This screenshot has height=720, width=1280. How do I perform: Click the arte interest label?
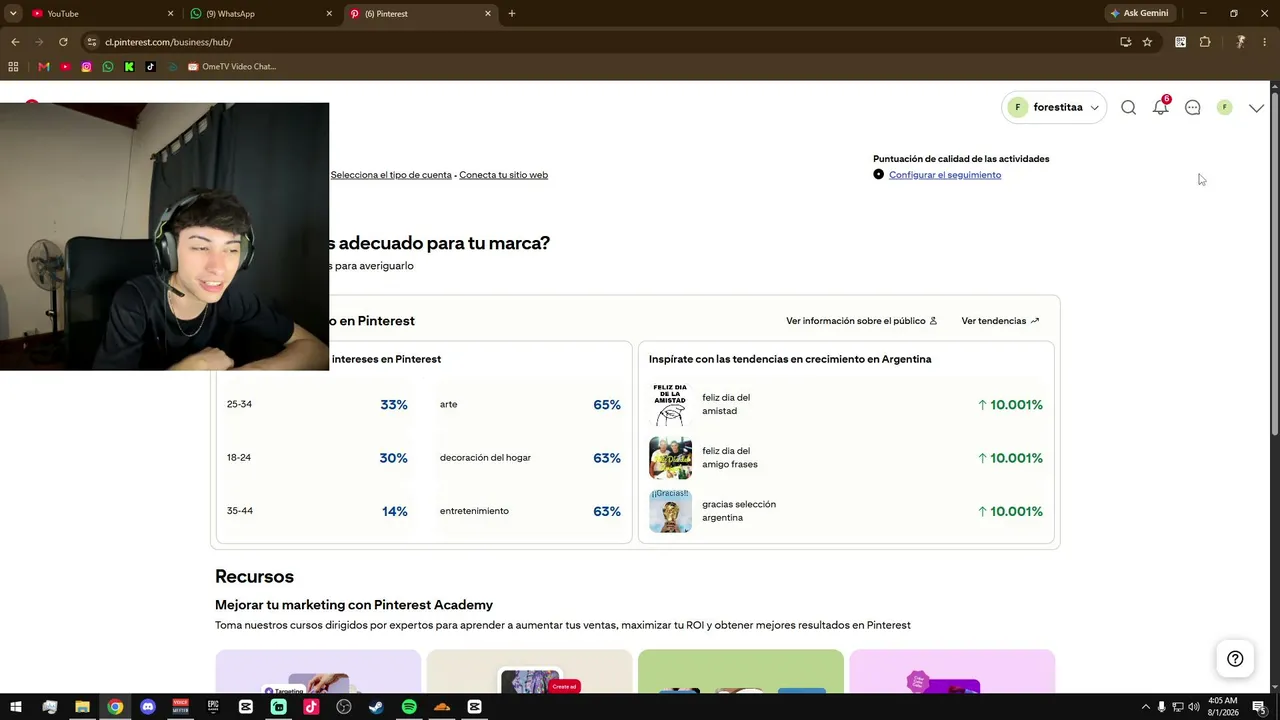[x=448, y=404]
